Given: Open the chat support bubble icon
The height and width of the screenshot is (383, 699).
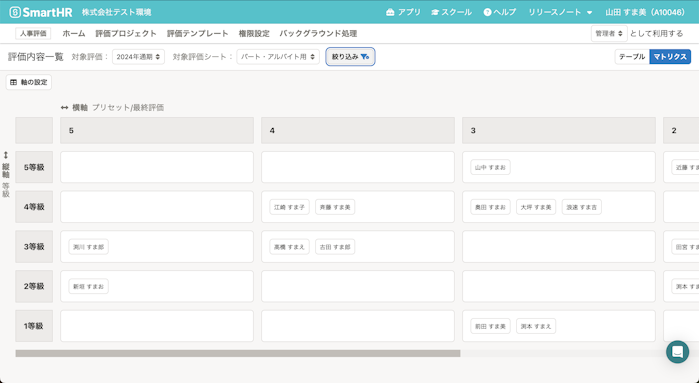Looking at the screenshot, I should 677,352.
